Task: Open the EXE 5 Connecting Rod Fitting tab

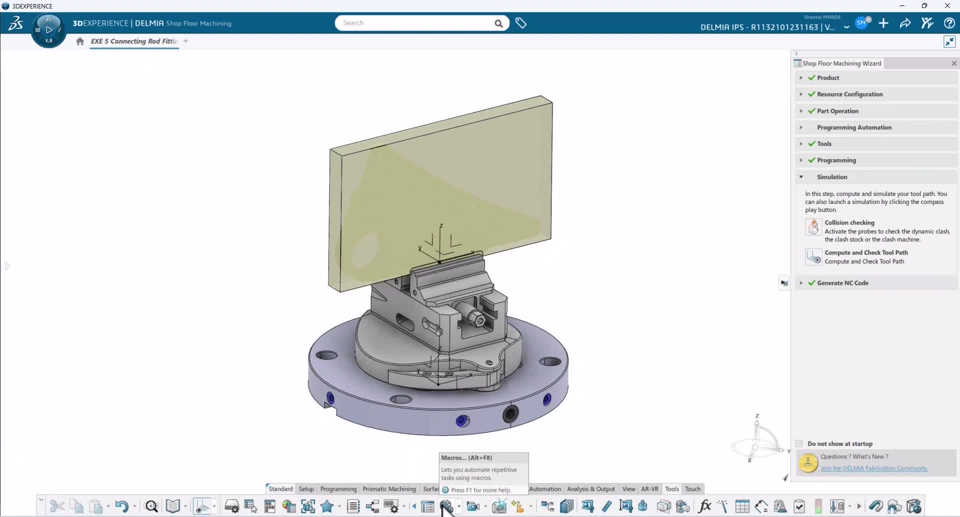Action: click(134, 41)
